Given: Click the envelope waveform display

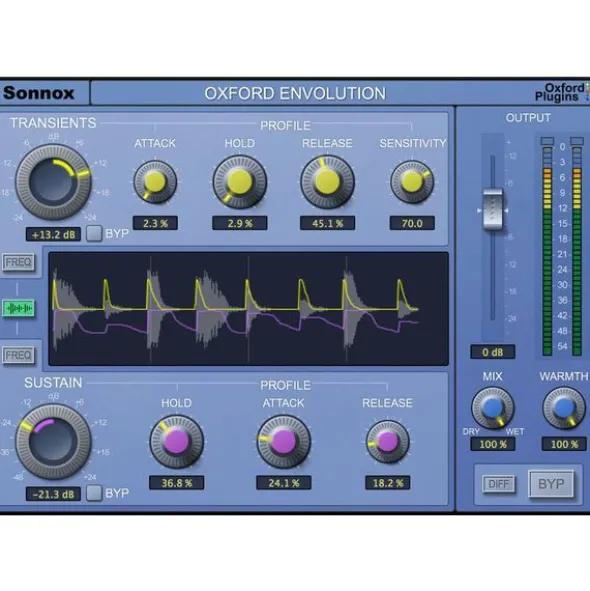Looking at the screenshot, I should [248, 309].
